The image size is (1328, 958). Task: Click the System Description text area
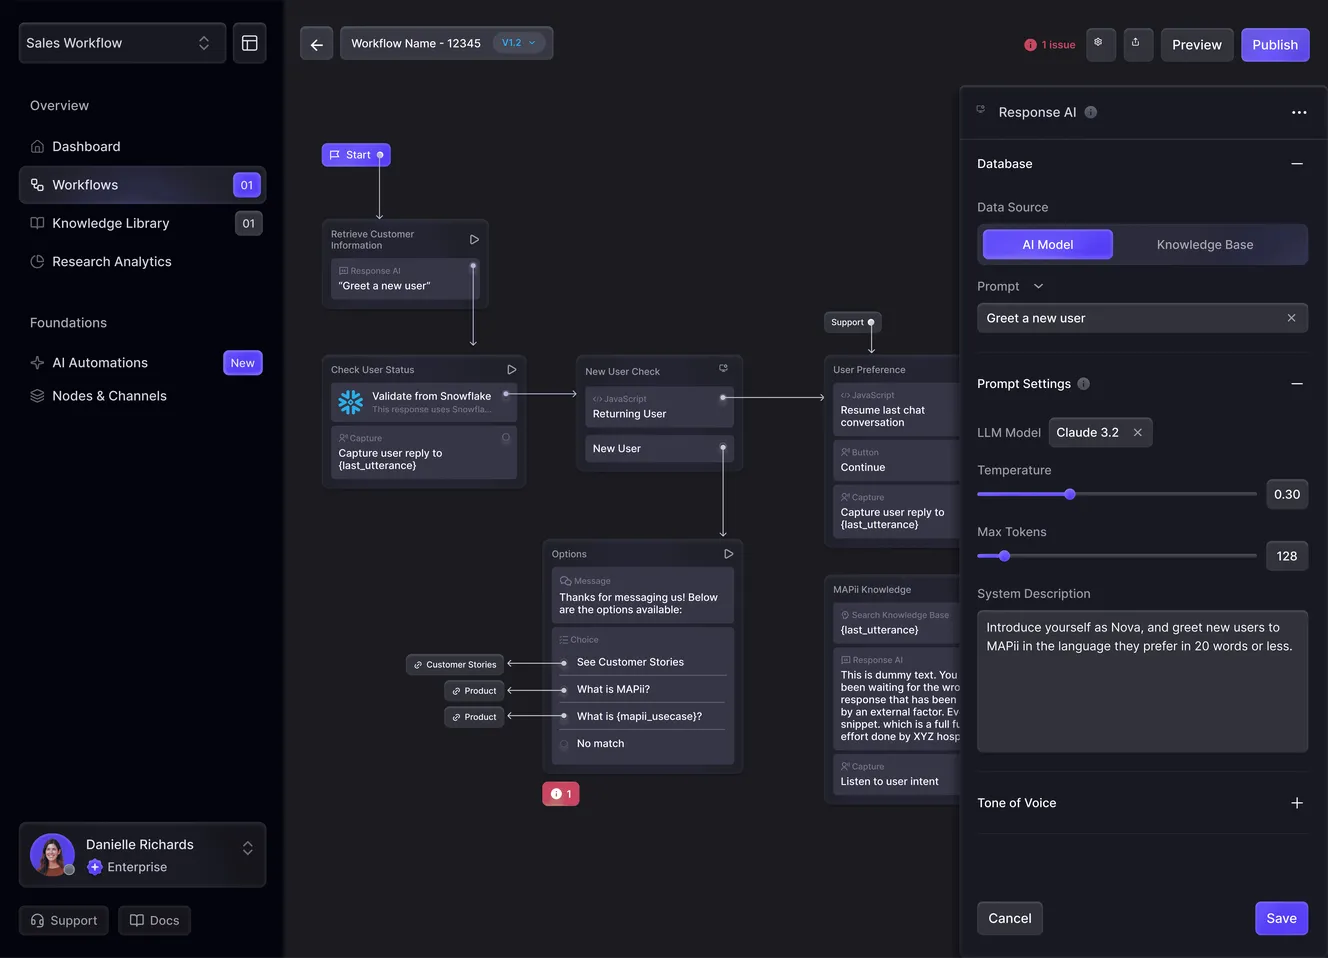(x=1142, y=681)
